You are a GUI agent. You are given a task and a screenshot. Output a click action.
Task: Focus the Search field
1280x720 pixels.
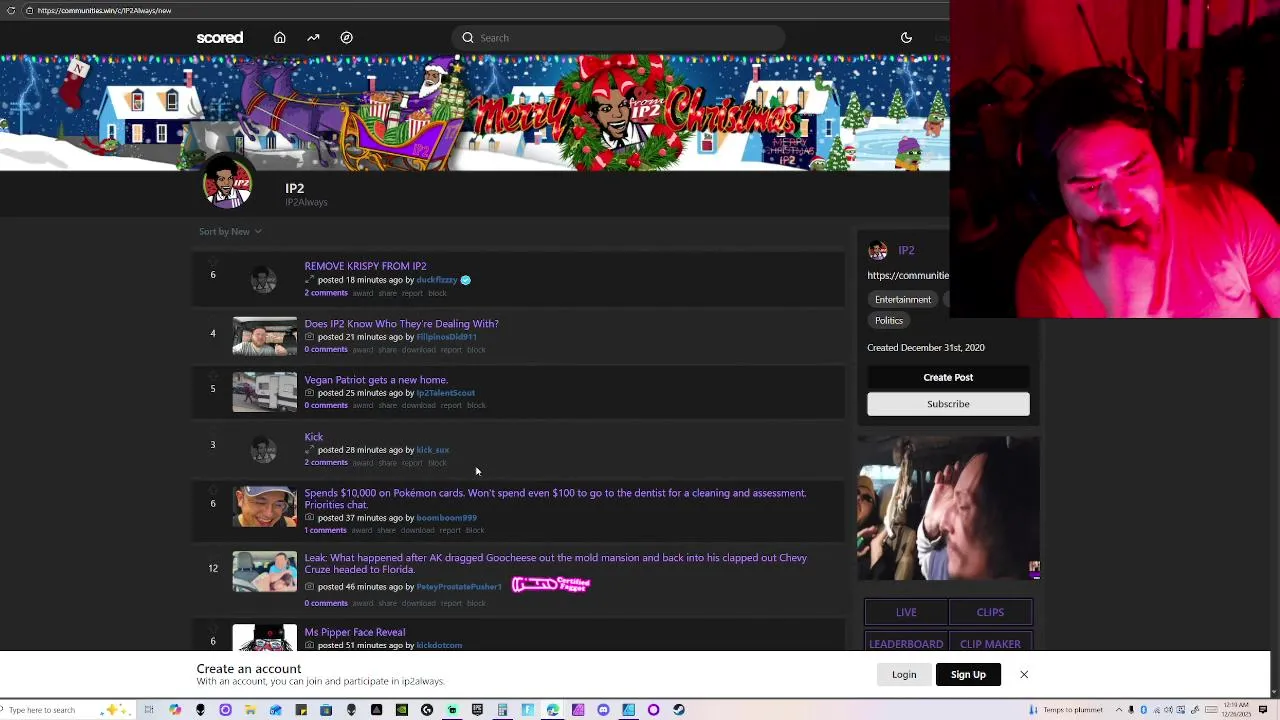click(x=617, y=38)
